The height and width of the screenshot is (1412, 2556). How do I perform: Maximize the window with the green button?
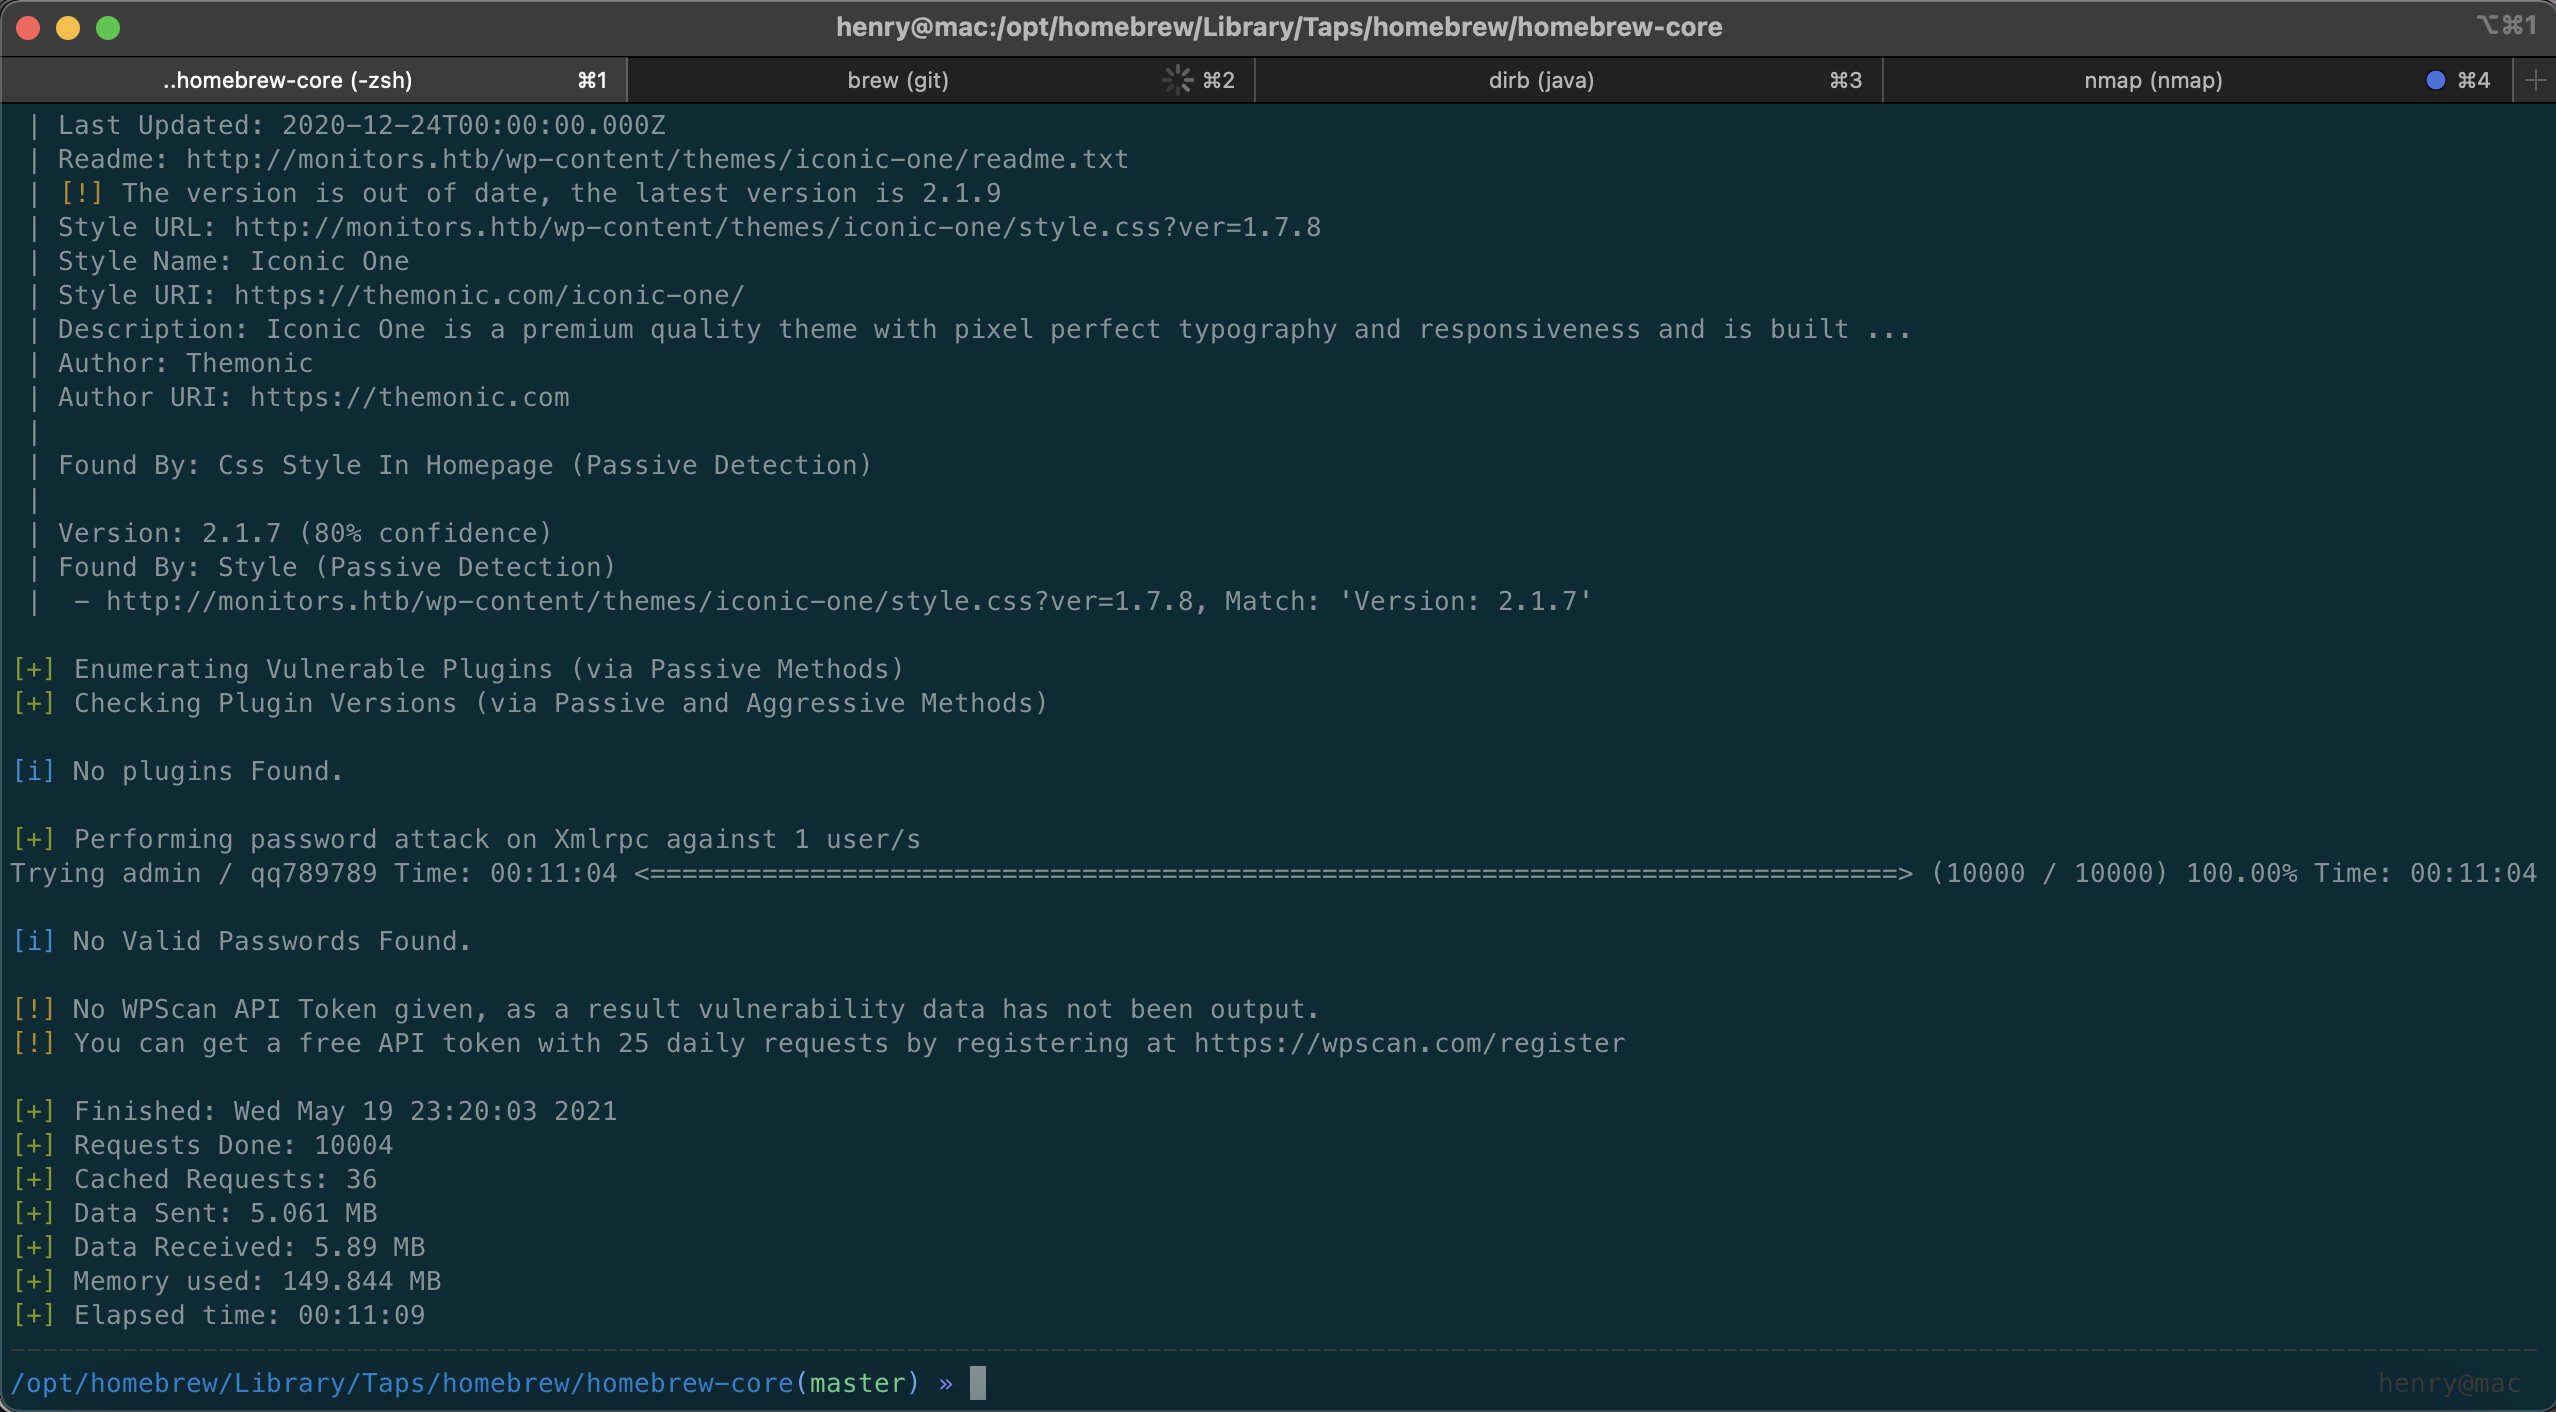108,27
